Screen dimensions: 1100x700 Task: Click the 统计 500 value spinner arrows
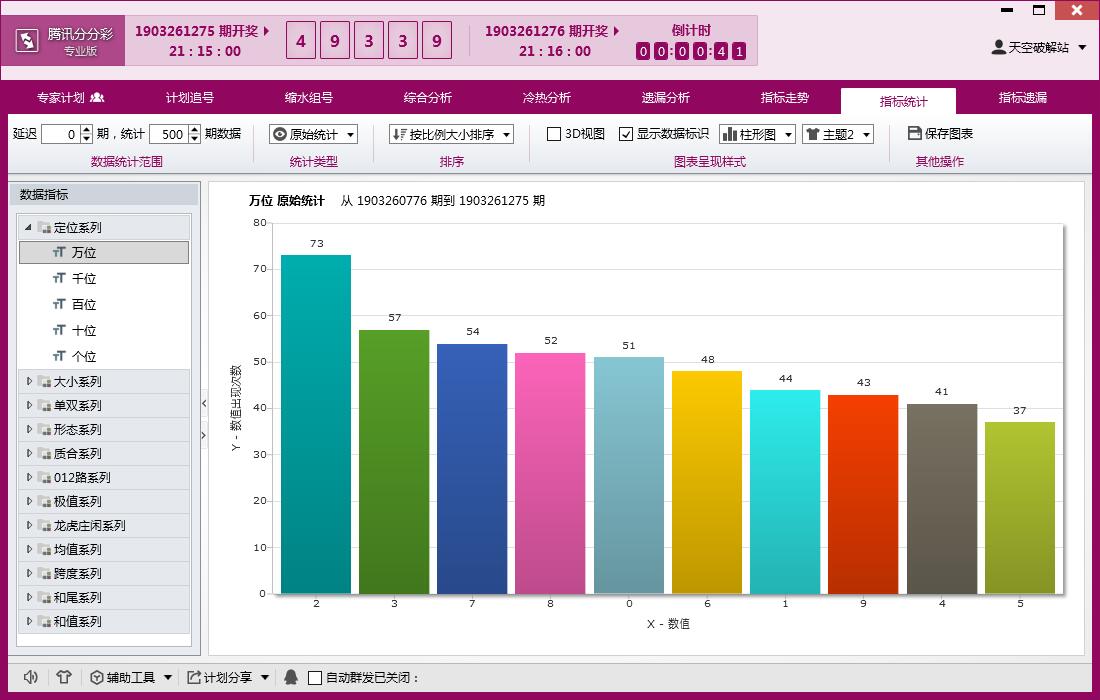point(195,134)
